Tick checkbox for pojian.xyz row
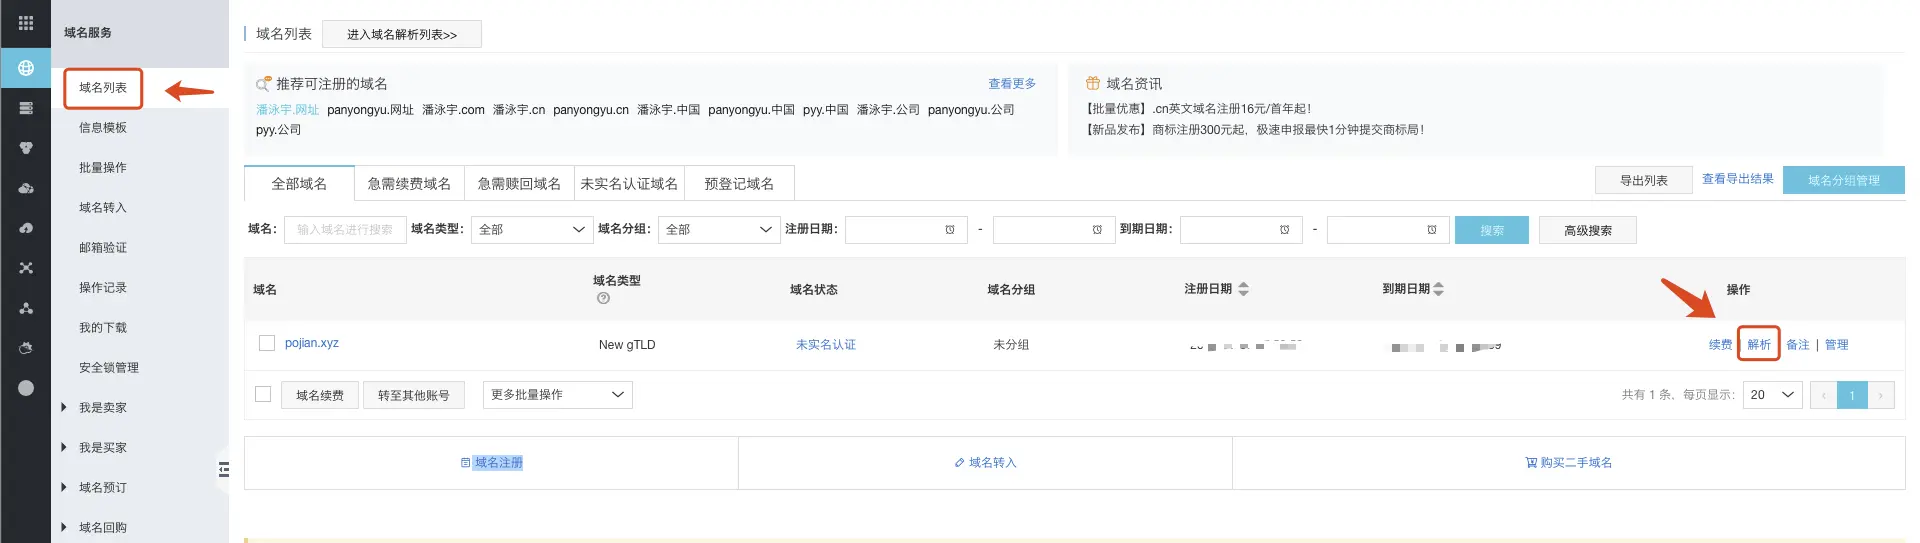Screen dimensions: 1920x543 point(267,343)
